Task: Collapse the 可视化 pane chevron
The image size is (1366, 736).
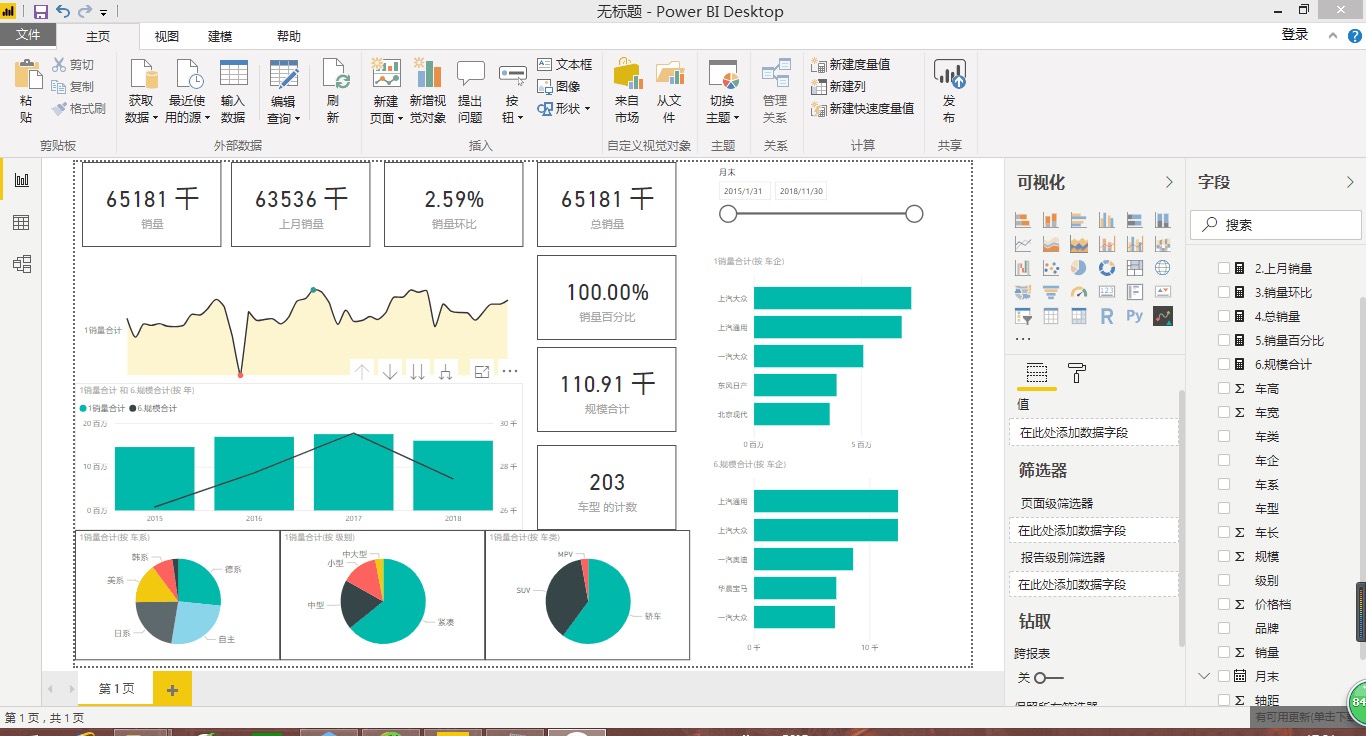Action: (x=1169, y=182)
